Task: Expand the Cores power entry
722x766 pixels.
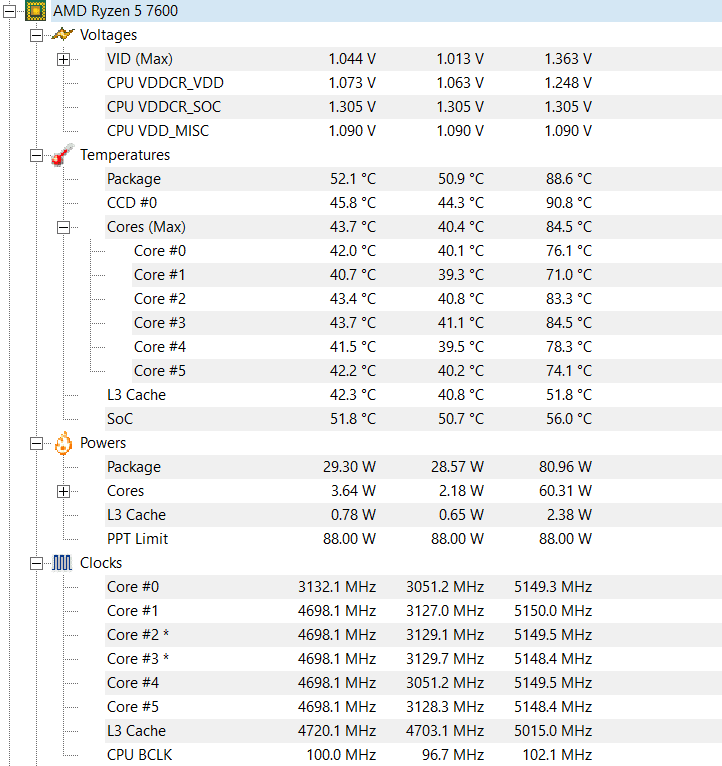Action: pyautogui.click(x=64, y=491)
